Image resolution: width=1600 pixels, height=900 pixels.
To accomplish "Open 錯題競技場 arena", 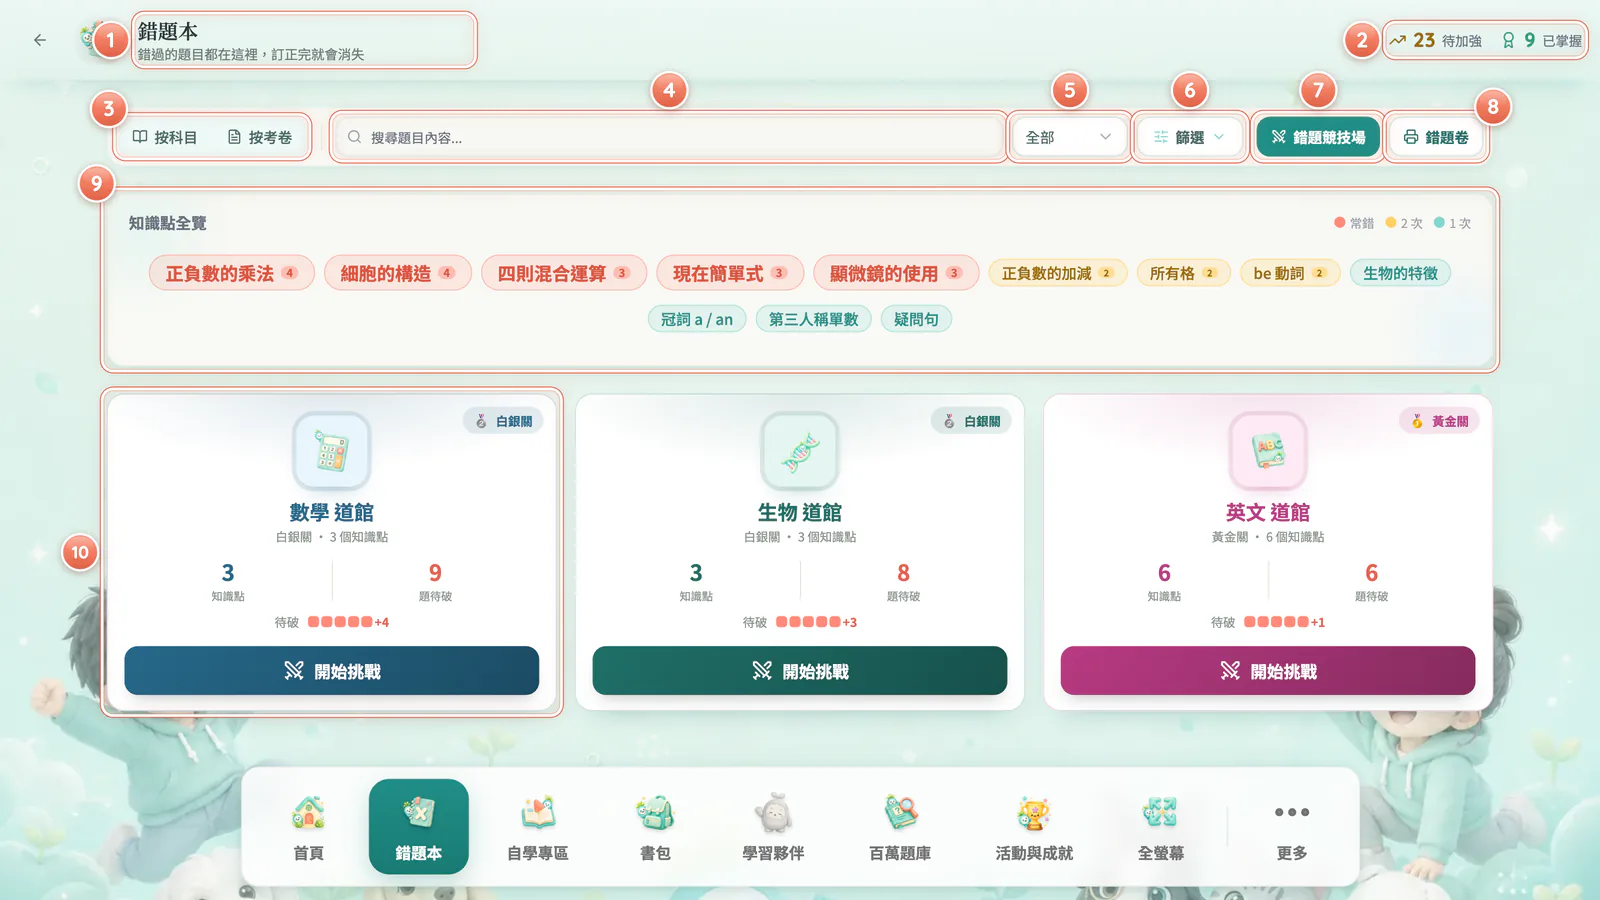I will click(x=1318, y=137).
